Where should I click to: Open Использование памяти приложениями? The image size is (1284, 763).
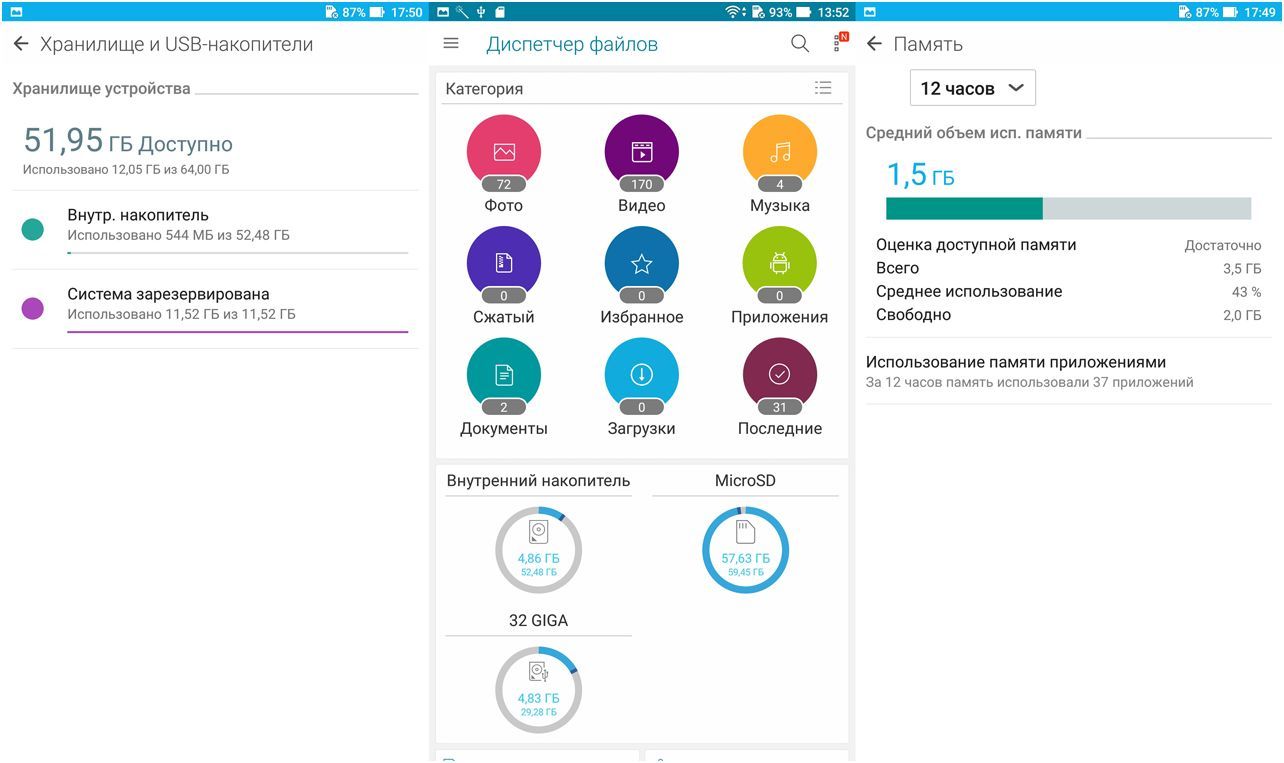tap(1066, 371)
